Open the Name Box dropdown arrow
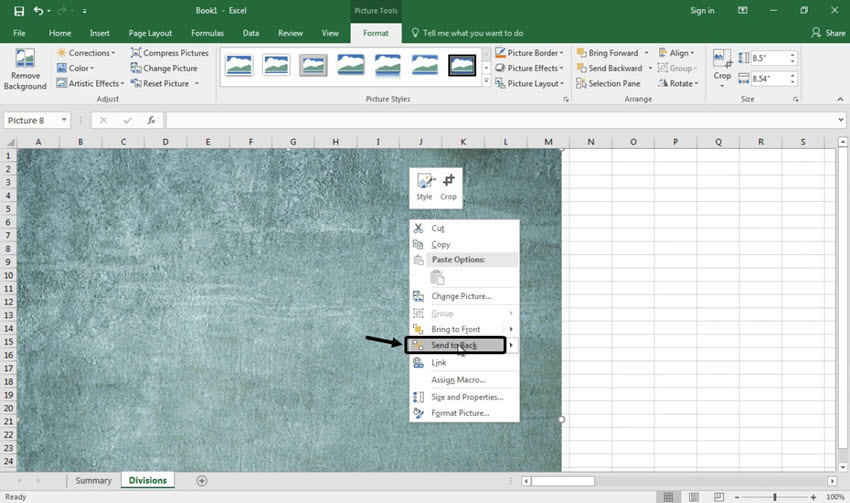The width and height of the screenshot is (850, 503). click(x=64, y=121)
